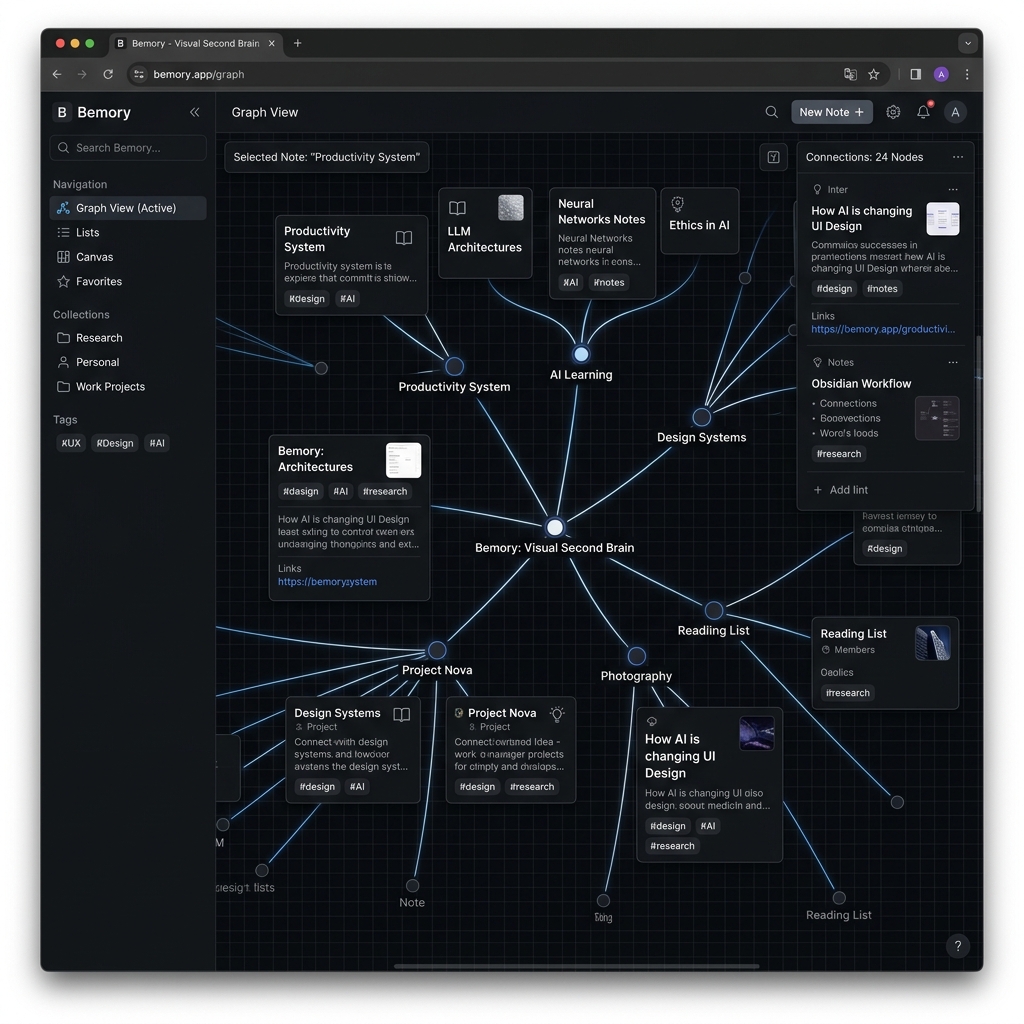Filter by the #UX tag in sidebar

coord(71,443)
